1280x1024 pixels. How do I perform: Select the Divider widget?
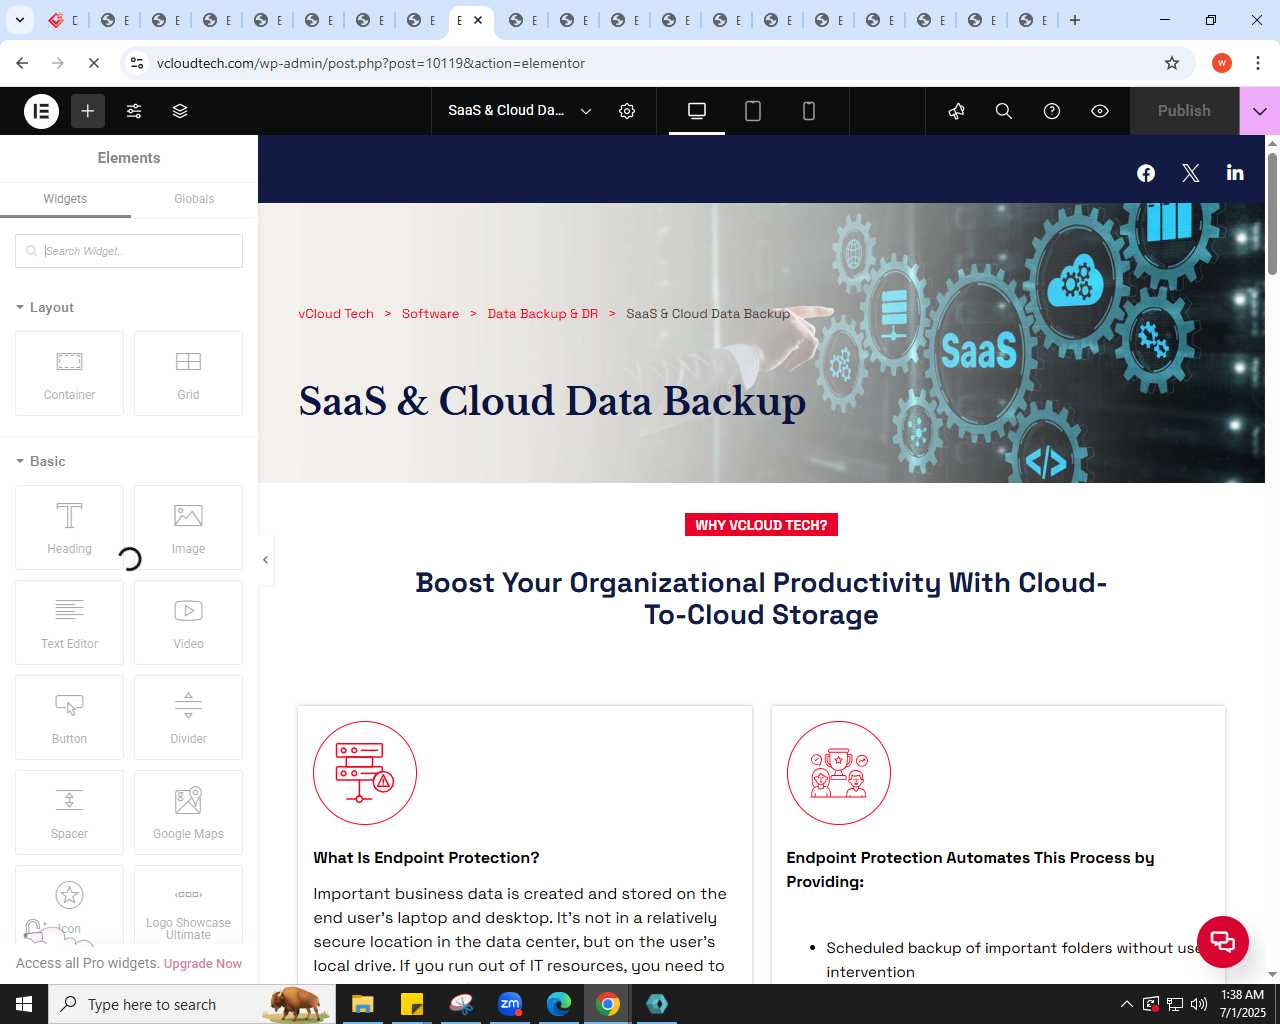[x=188, y=717]
